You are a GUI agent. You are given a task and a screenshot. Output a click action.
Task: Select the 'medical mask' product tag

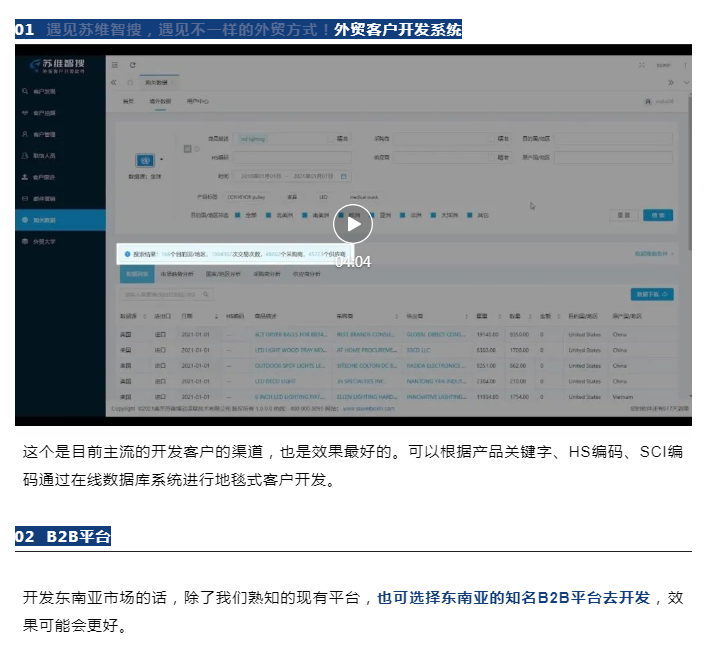click(364, 197)
